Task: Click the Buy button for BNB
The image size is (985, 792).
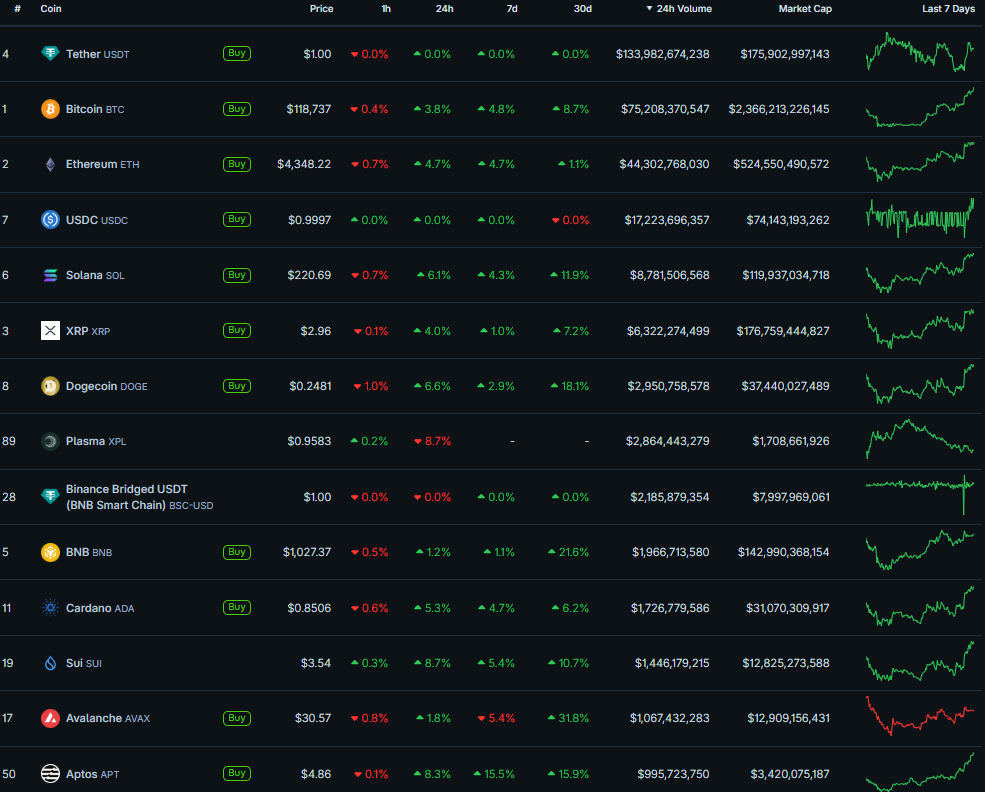Action: coord(237,552)
